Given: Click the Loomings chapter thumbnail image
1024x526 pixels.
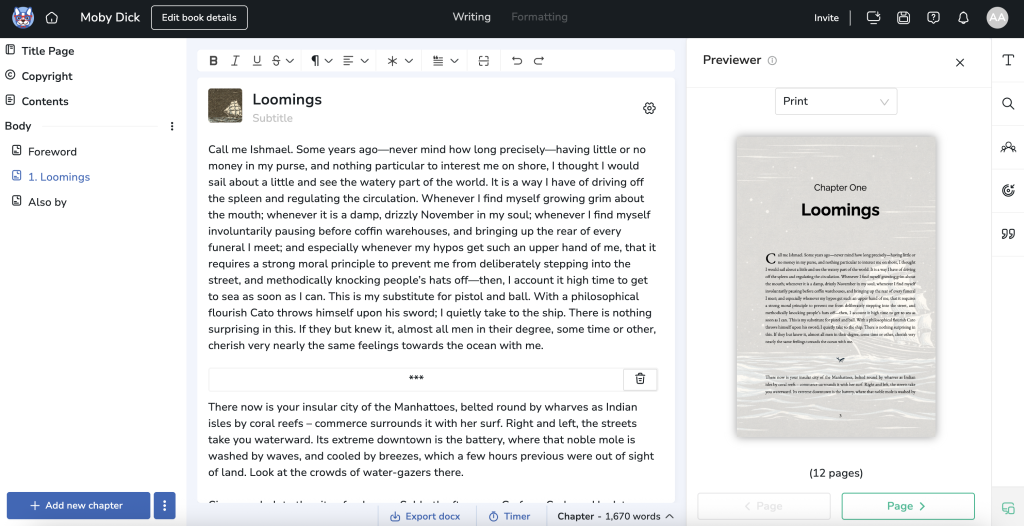Looking at the screenshot, I should [225, 106].
